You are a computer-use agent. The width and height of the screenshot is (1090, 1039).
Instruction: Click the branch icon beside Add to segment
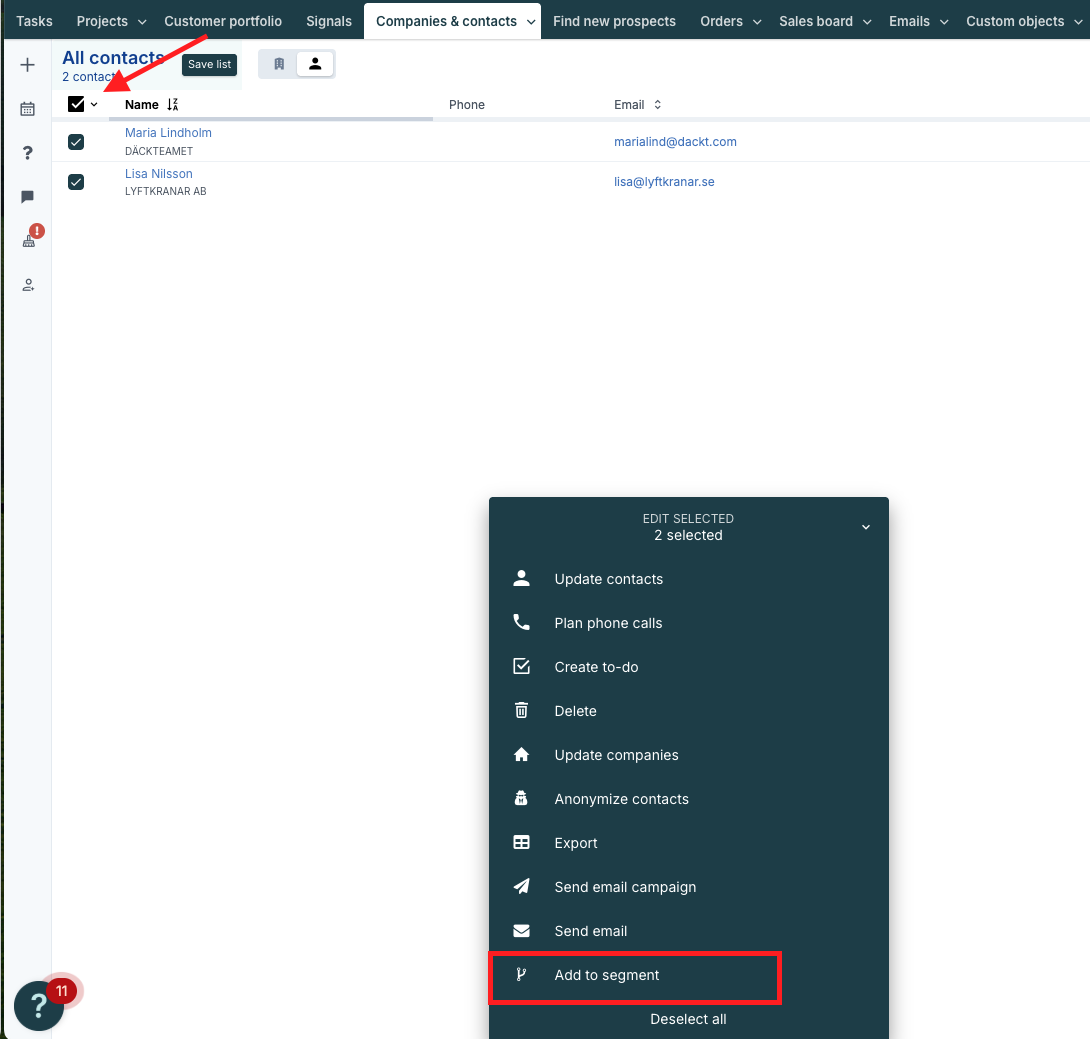coord(521,974)
